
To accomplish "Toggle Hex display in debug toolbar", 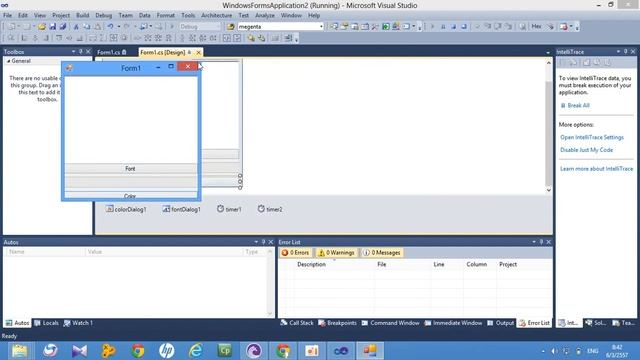I will click(536, 27).
